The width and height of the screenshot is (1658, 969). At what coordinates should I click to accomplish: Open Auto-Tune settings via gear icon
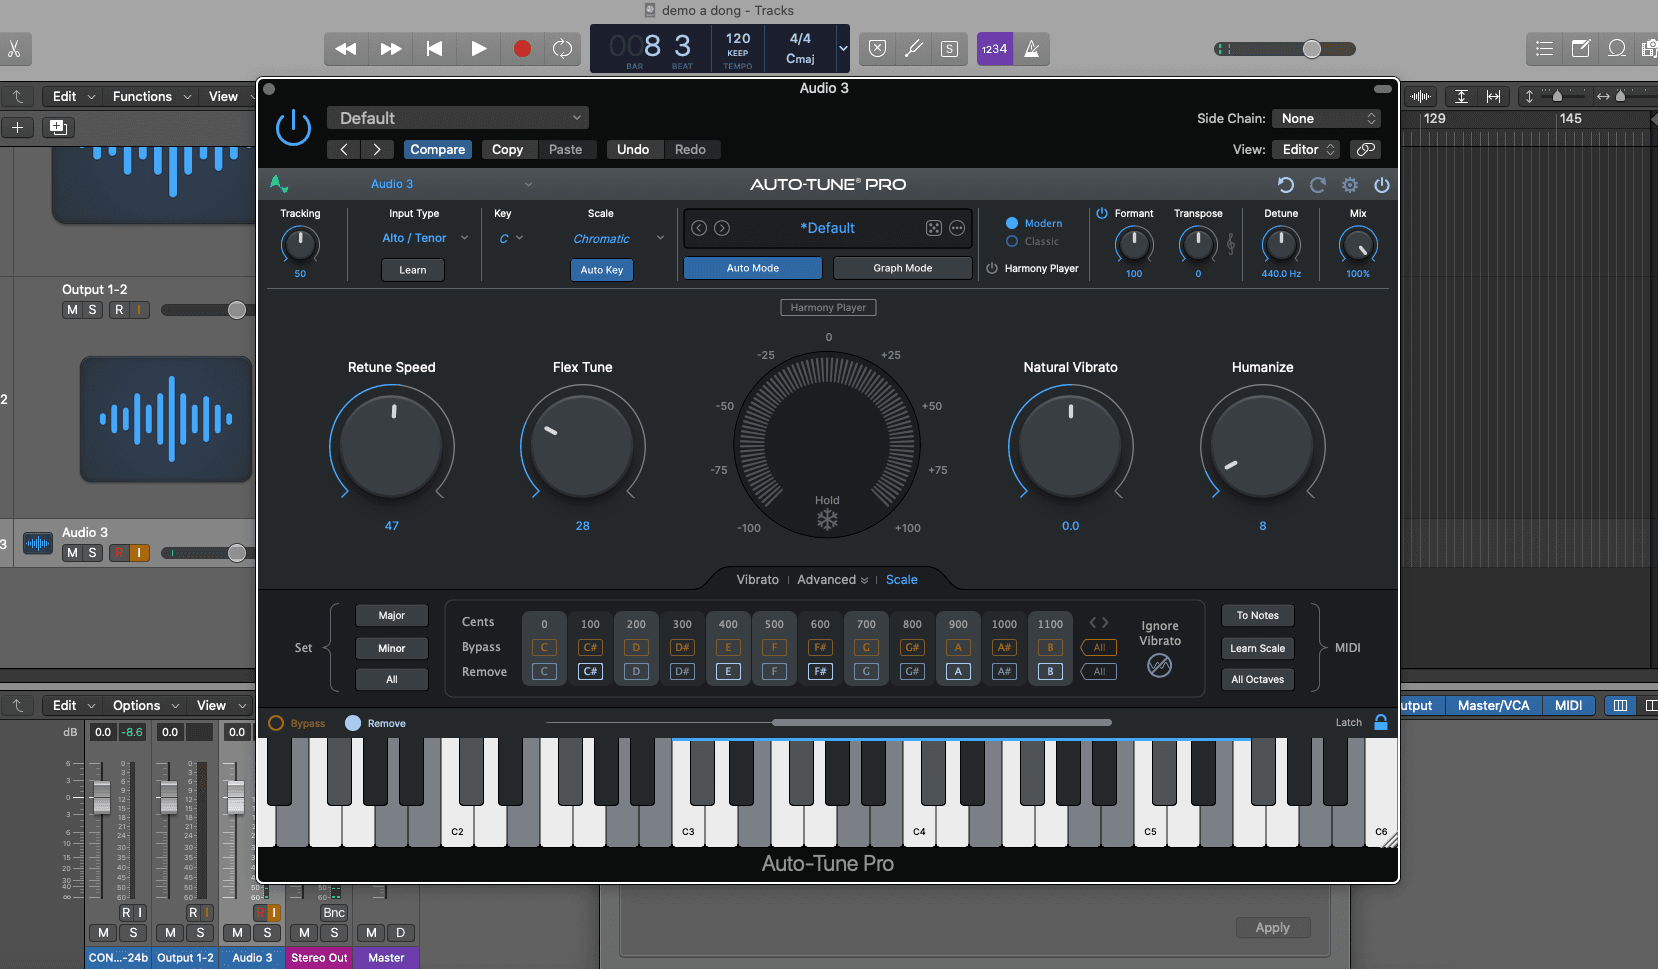[x=1350, y=185]
